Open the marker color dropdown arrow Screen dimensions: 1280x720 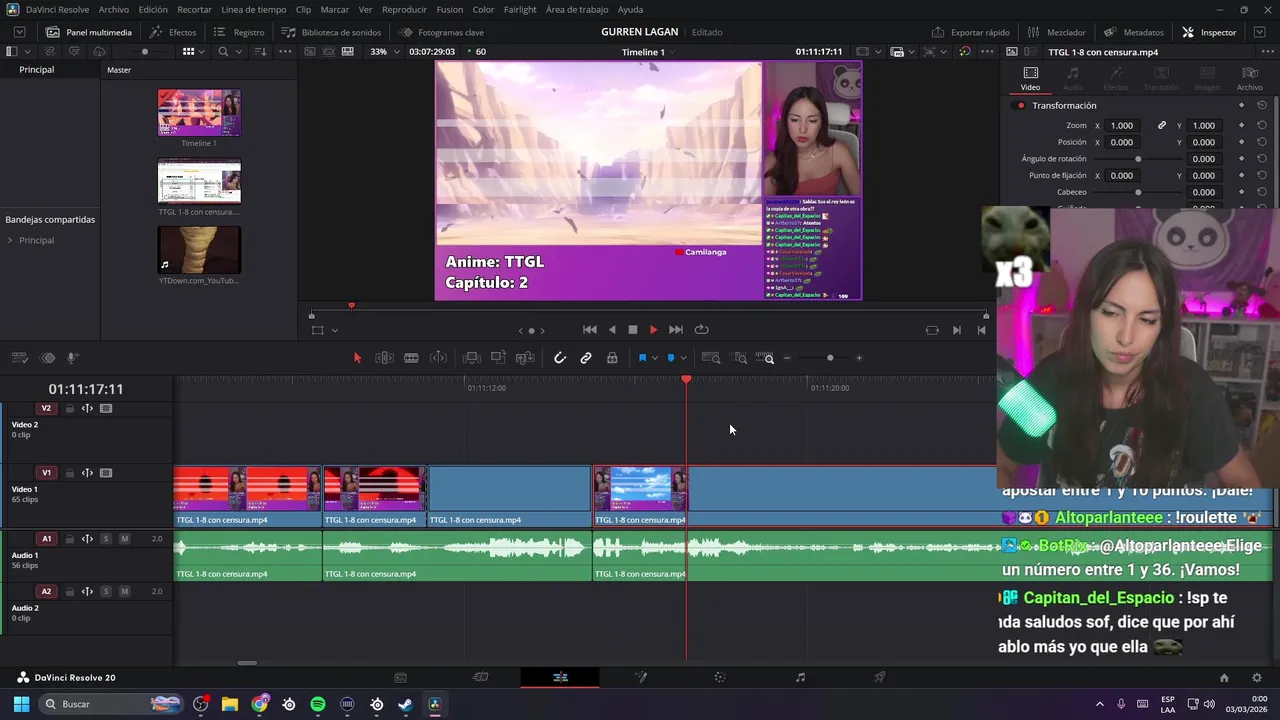pos(684,358)
